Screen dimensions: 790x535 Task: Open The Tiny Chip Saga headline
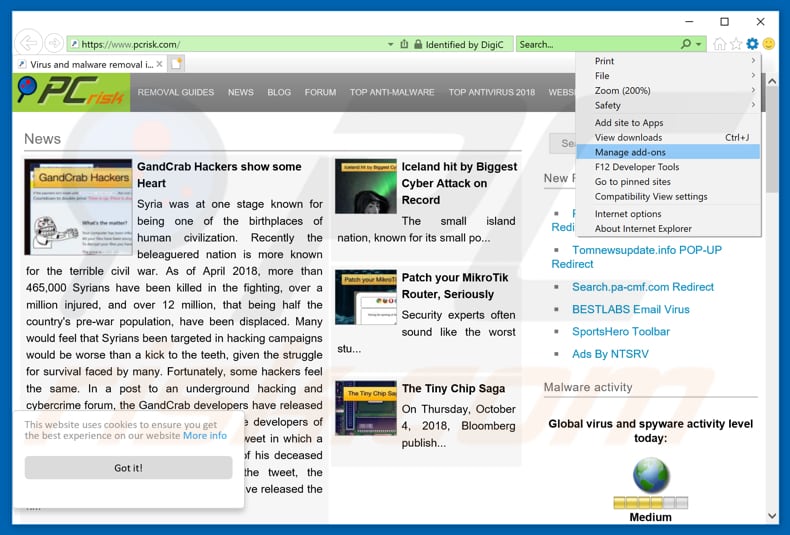453,388
